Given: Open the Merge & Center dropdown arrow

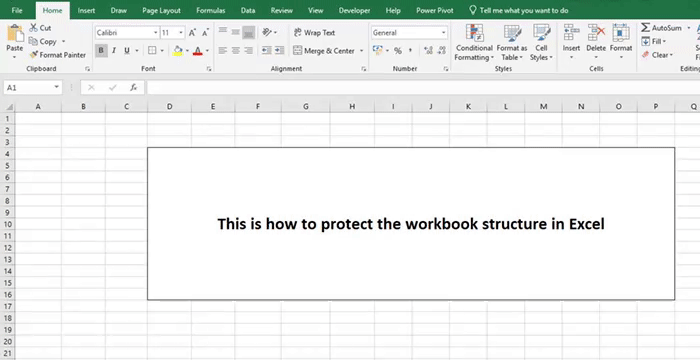Looking at the screenshot, I should (361, 51).
